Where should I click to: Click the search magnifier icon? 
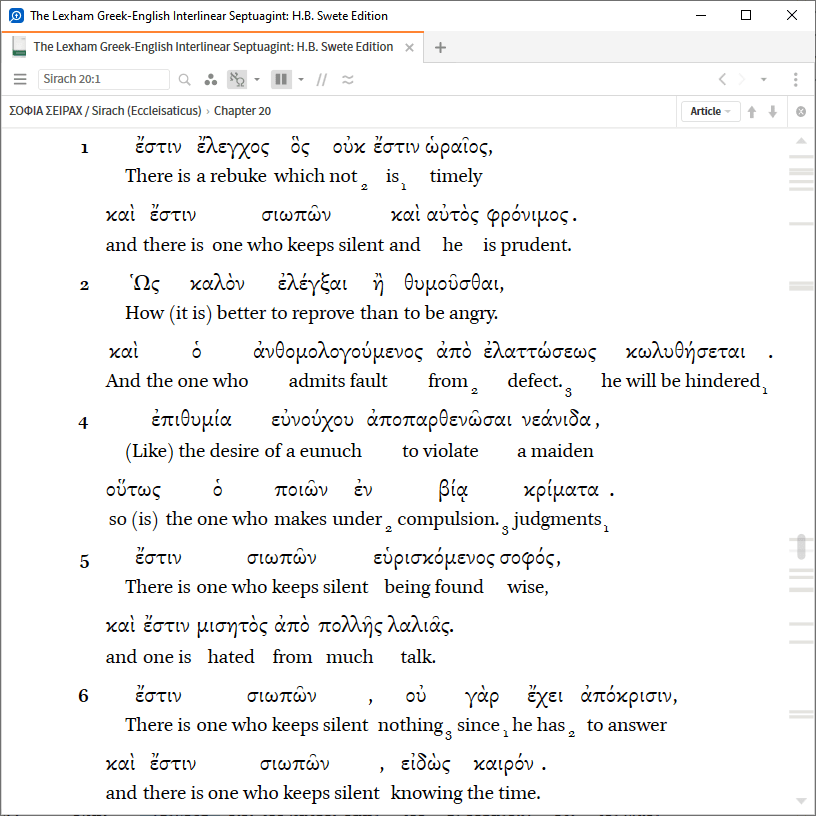185,80
